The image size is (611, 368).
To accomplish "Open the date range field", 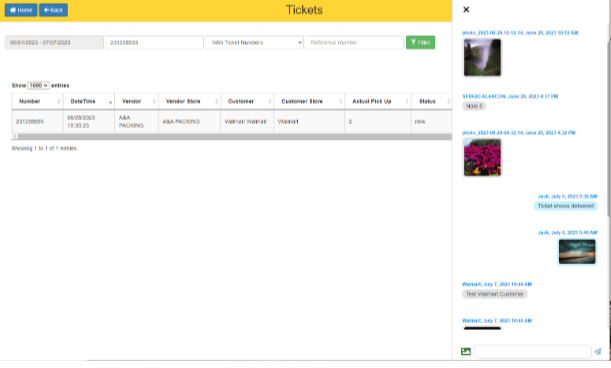I will [54, 42].
